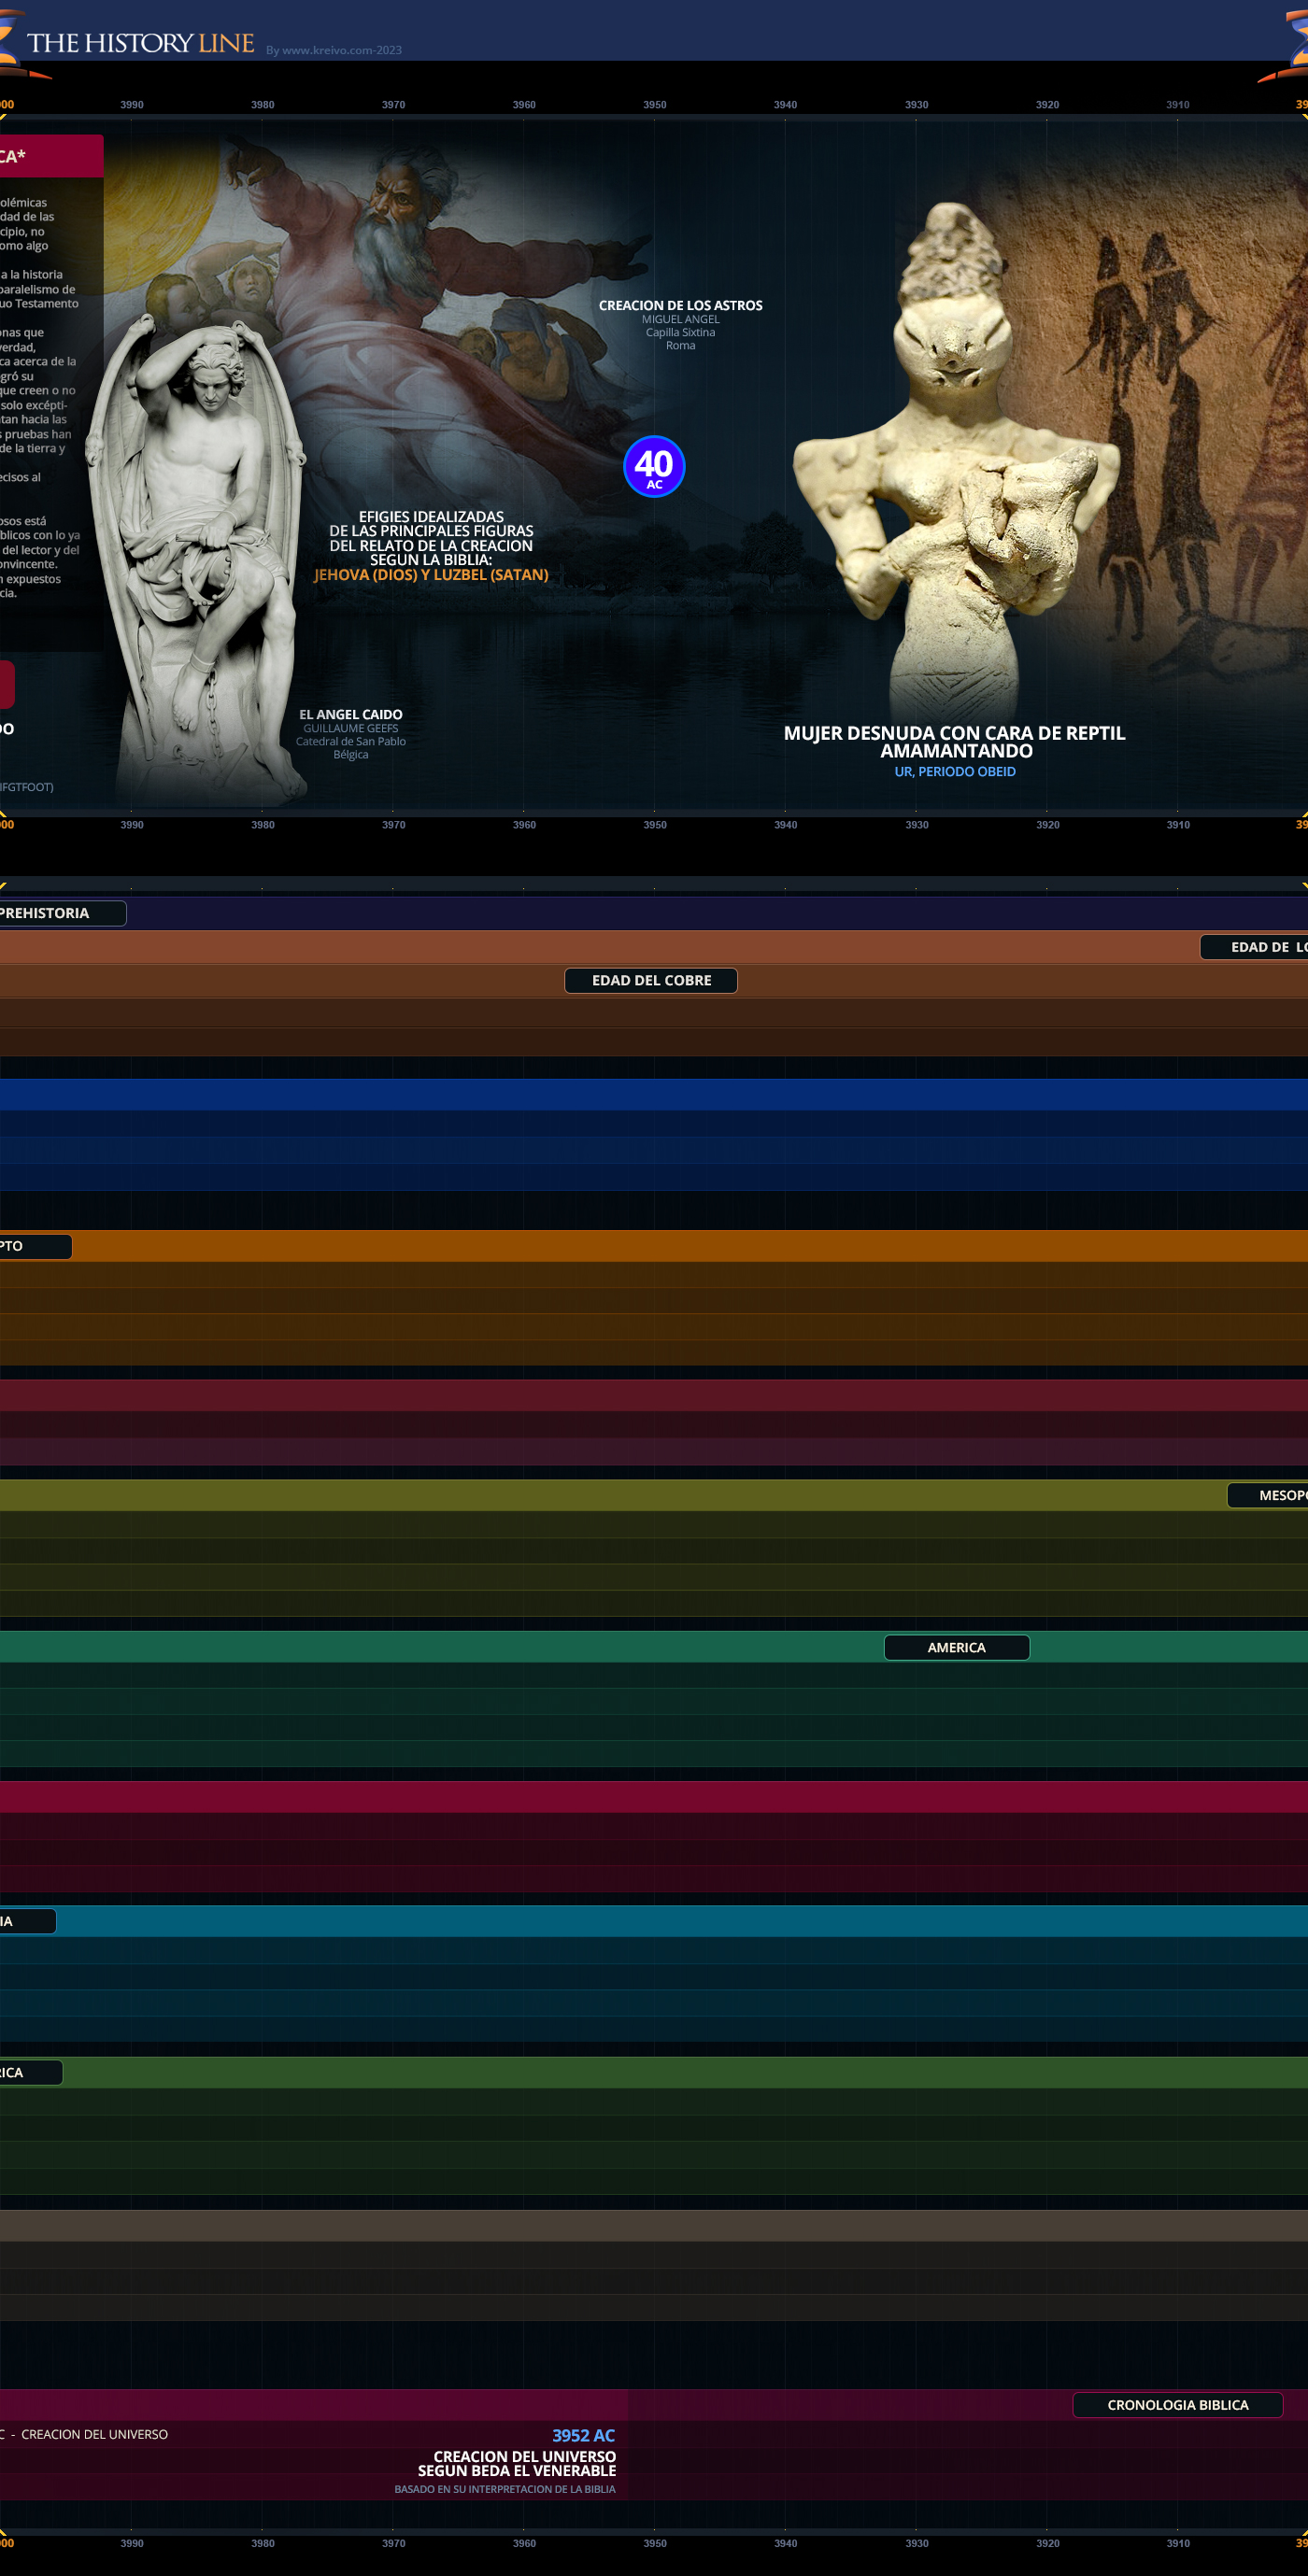Select the MESOPO band label
The image size is (1308, 2576).
pos(1268,1495)
